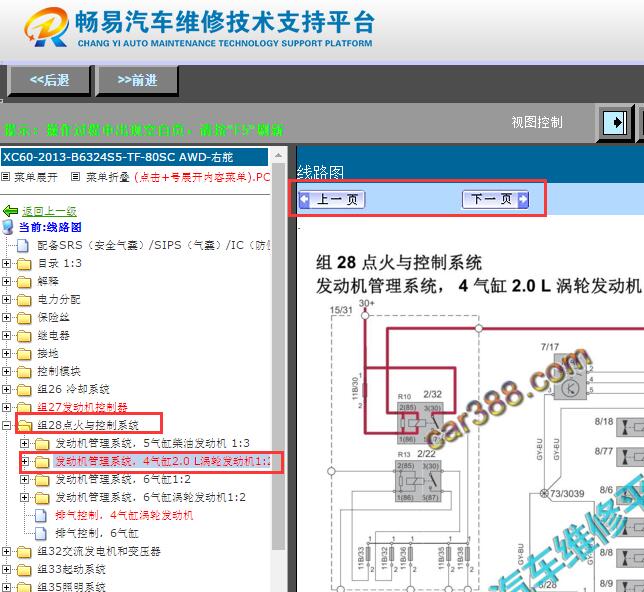Click folder icon beside 组26 冷却系统
The image size is (644, 592).
click(x=24, y=389)
